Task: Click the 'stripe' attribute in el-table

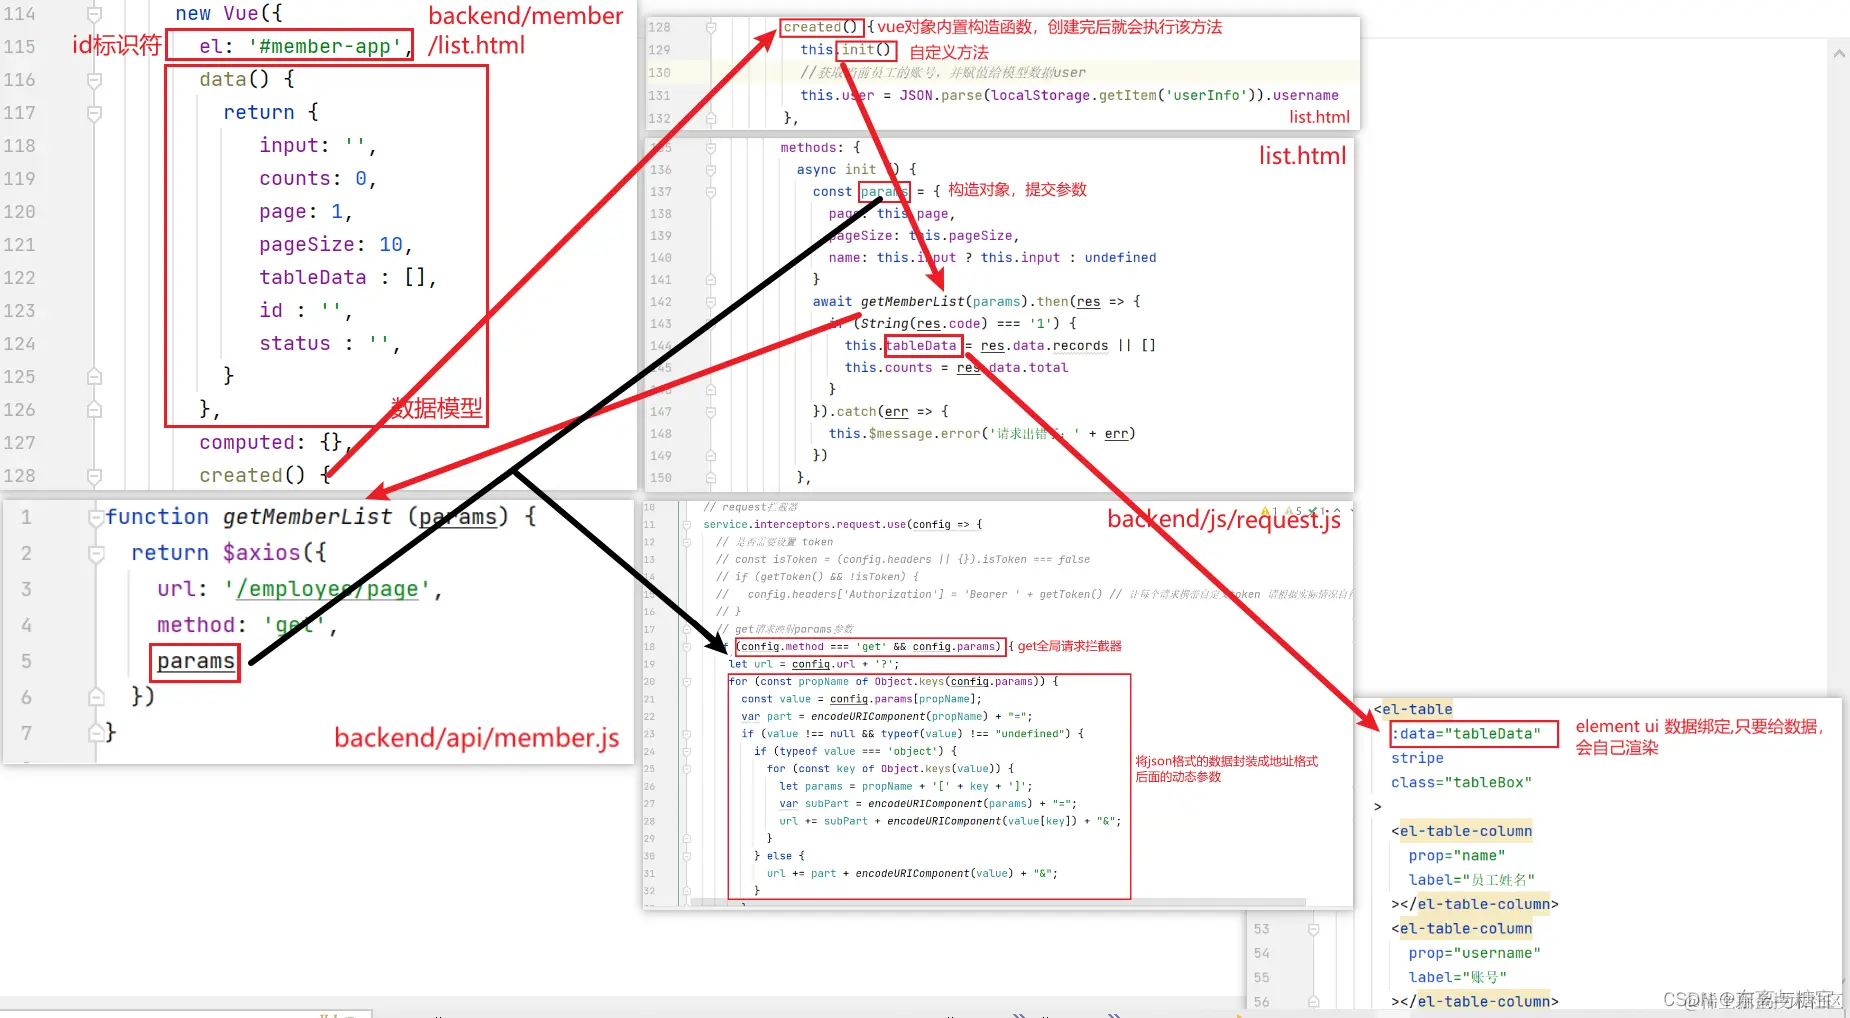Action: pyautogui.click(x=1417, y=759)
